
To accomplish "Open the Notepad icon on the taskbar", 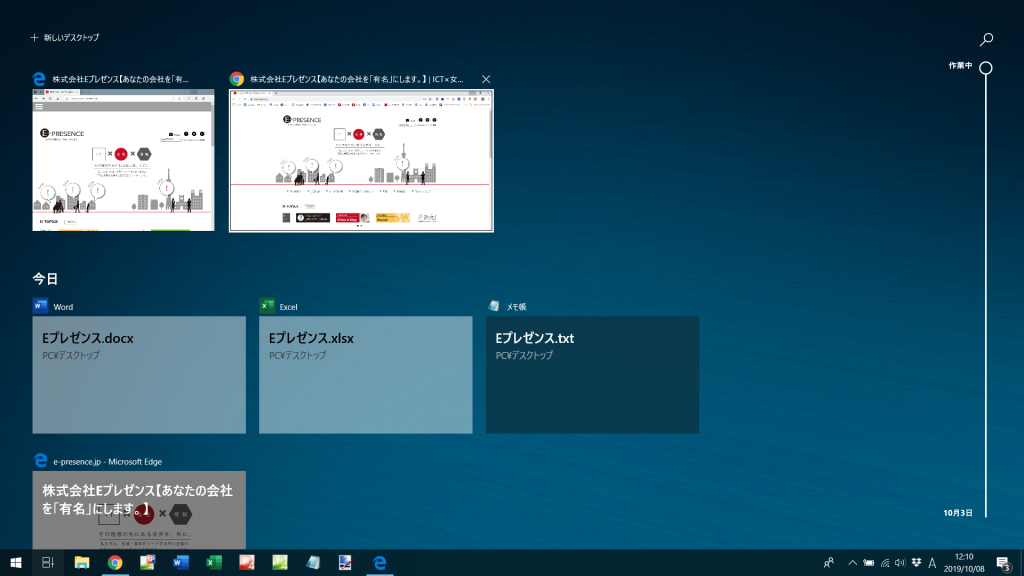I will point(313,562).
